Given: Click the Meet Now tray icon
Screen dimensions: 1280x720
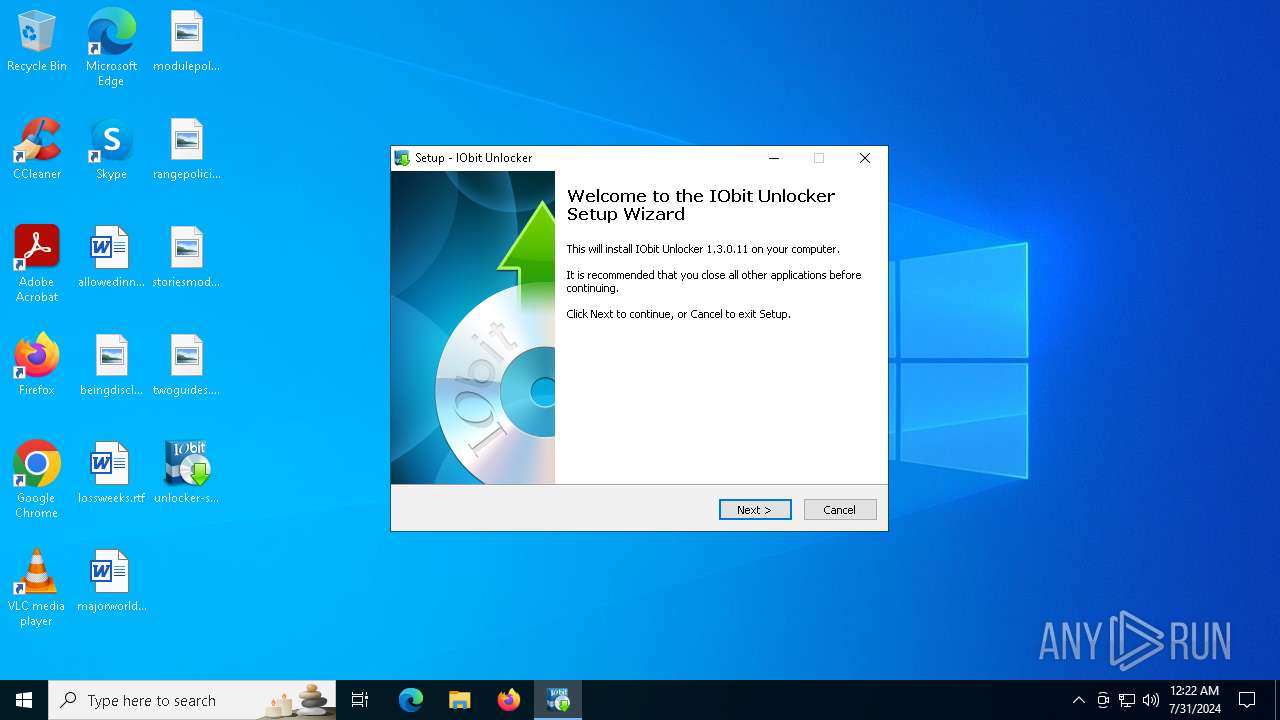Looking at the screenshot, I should (1102, 700).
